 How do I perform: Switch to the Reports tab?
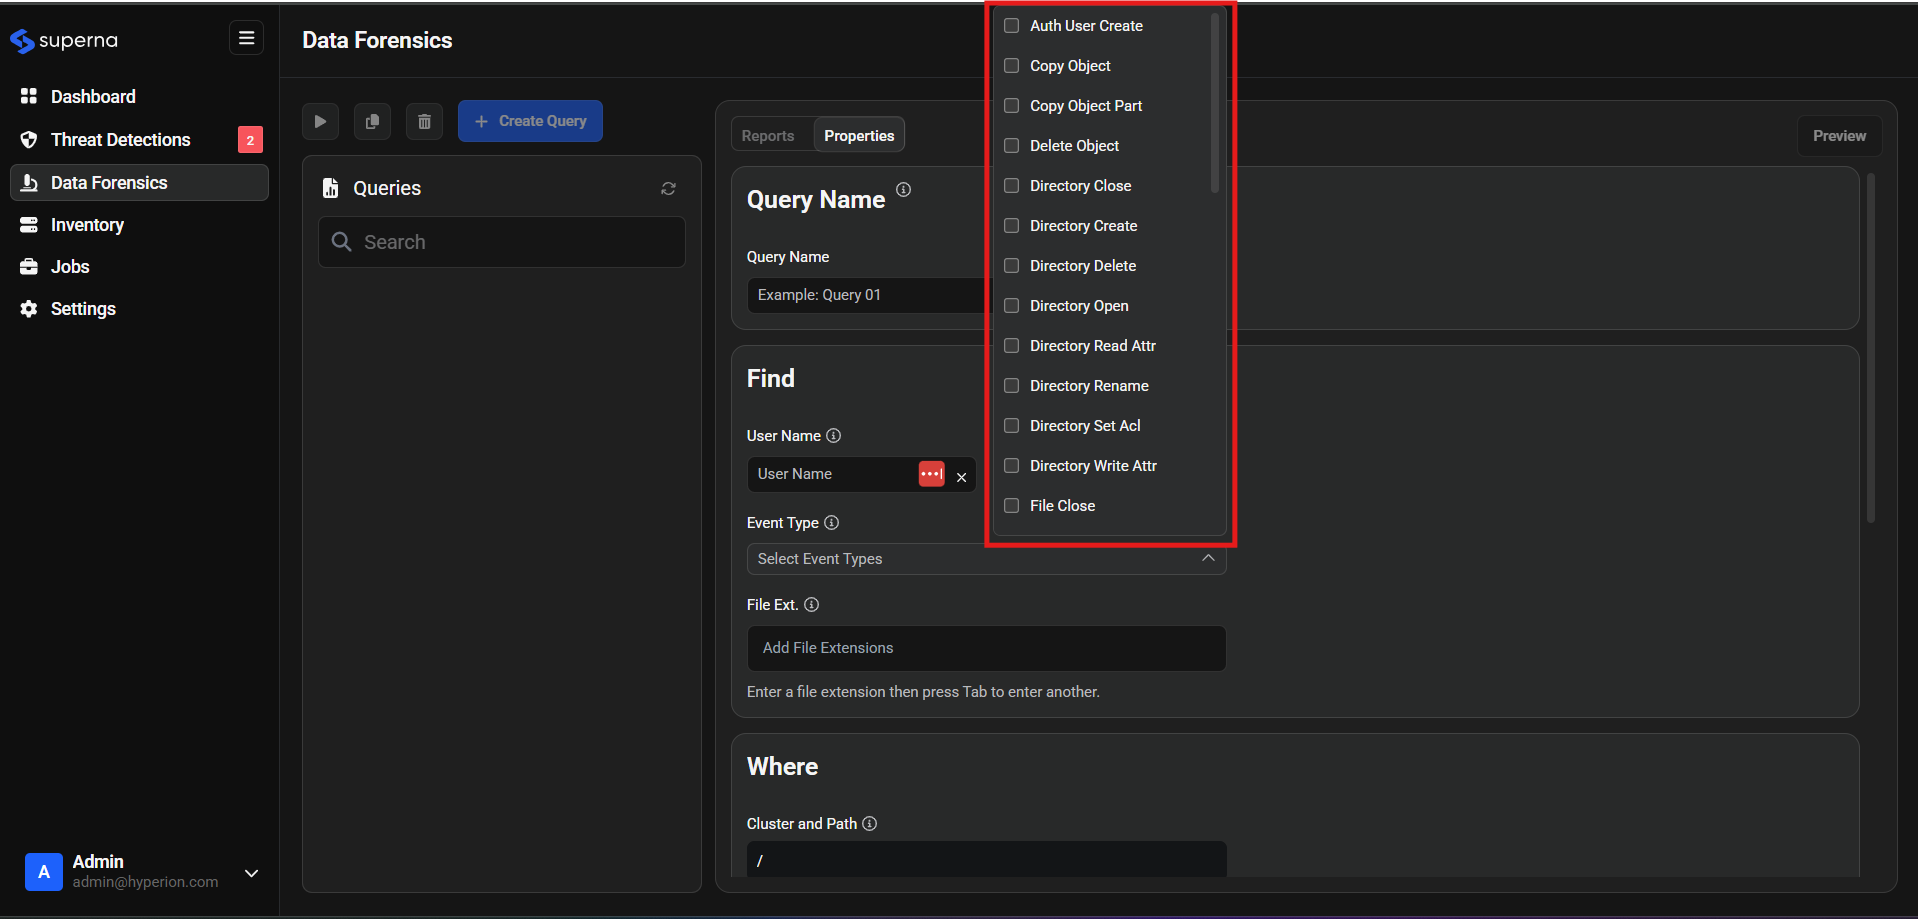pyautogui.click(x=768, y=136)
